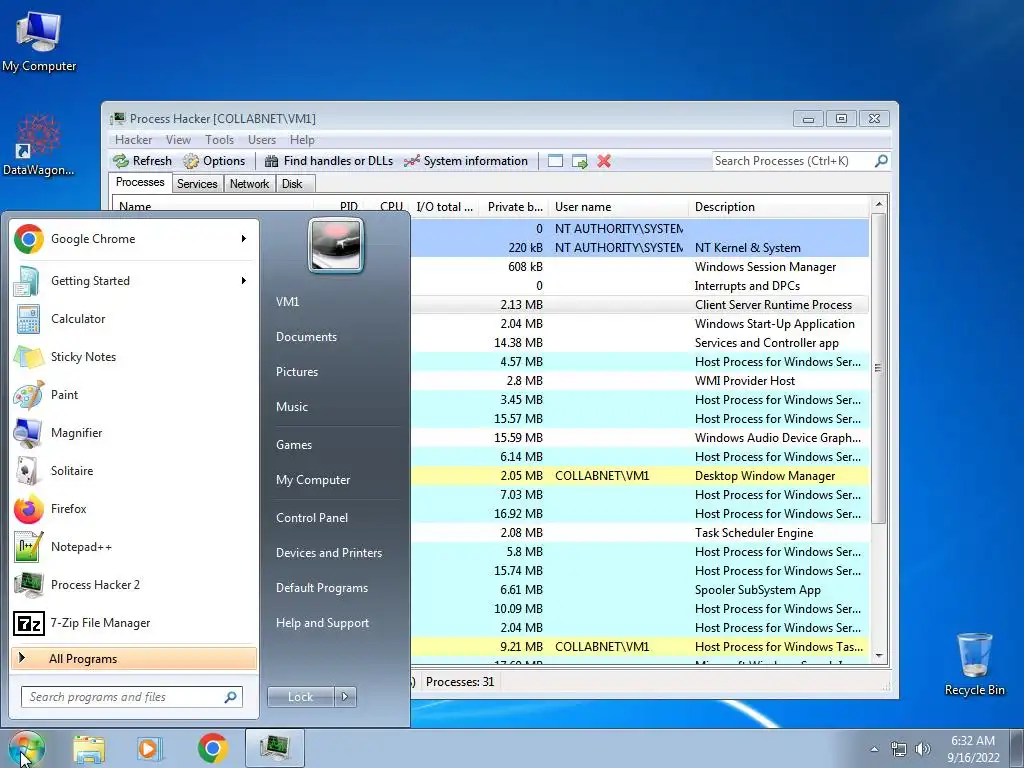Click the Lock button
This screenshot has width=1024, height=768.
coord(300,697)
